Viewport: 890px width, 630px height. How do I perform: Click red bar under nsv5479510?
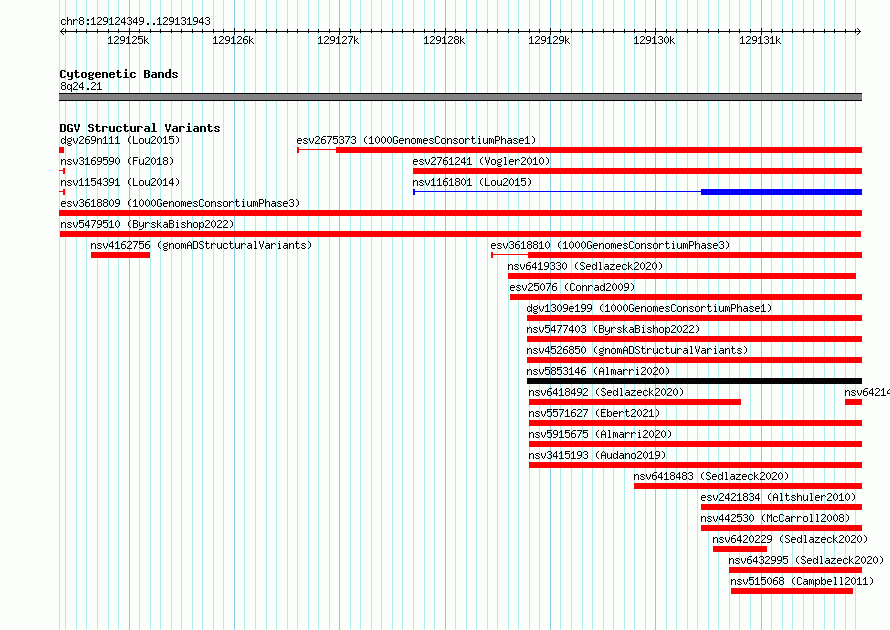tap(460, 234)
